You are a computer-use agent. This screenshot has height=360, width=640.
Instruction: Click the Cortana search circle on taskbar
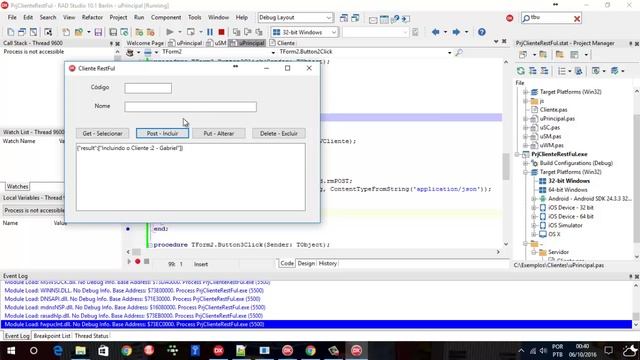click(34, 351)
